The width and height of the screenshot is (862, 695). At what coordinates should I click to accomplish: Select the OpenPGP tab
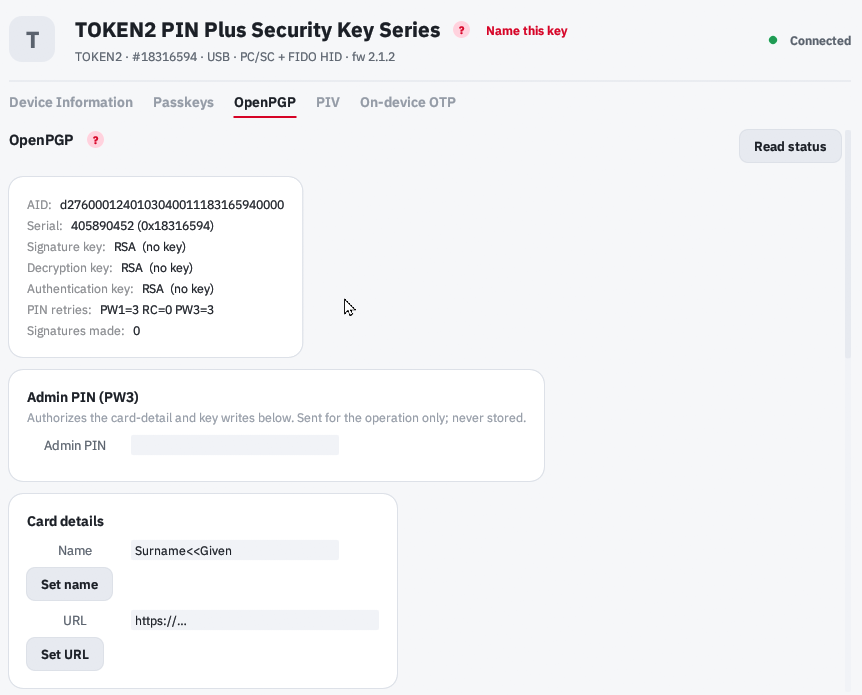pyautogui.click(x=265, y=102)
